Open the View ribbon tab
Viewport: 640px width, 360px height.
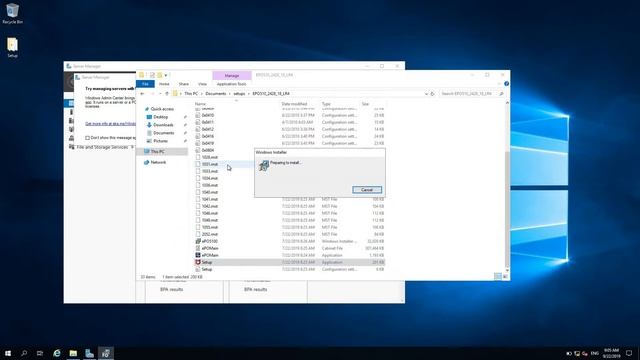pos(202,84)
